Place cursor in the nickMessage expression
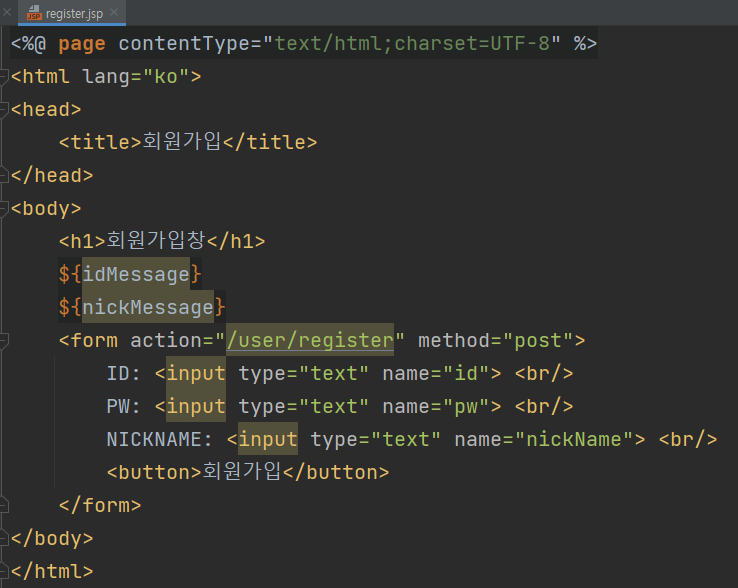Viewport: 738px width, 588px height. pos(148,307)
